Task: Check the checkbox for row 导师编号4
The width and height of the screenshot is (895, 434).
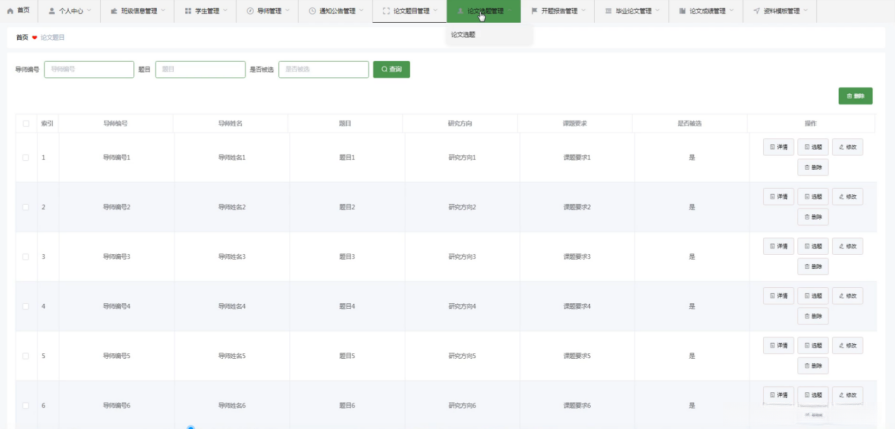Action: pos(26,306)
